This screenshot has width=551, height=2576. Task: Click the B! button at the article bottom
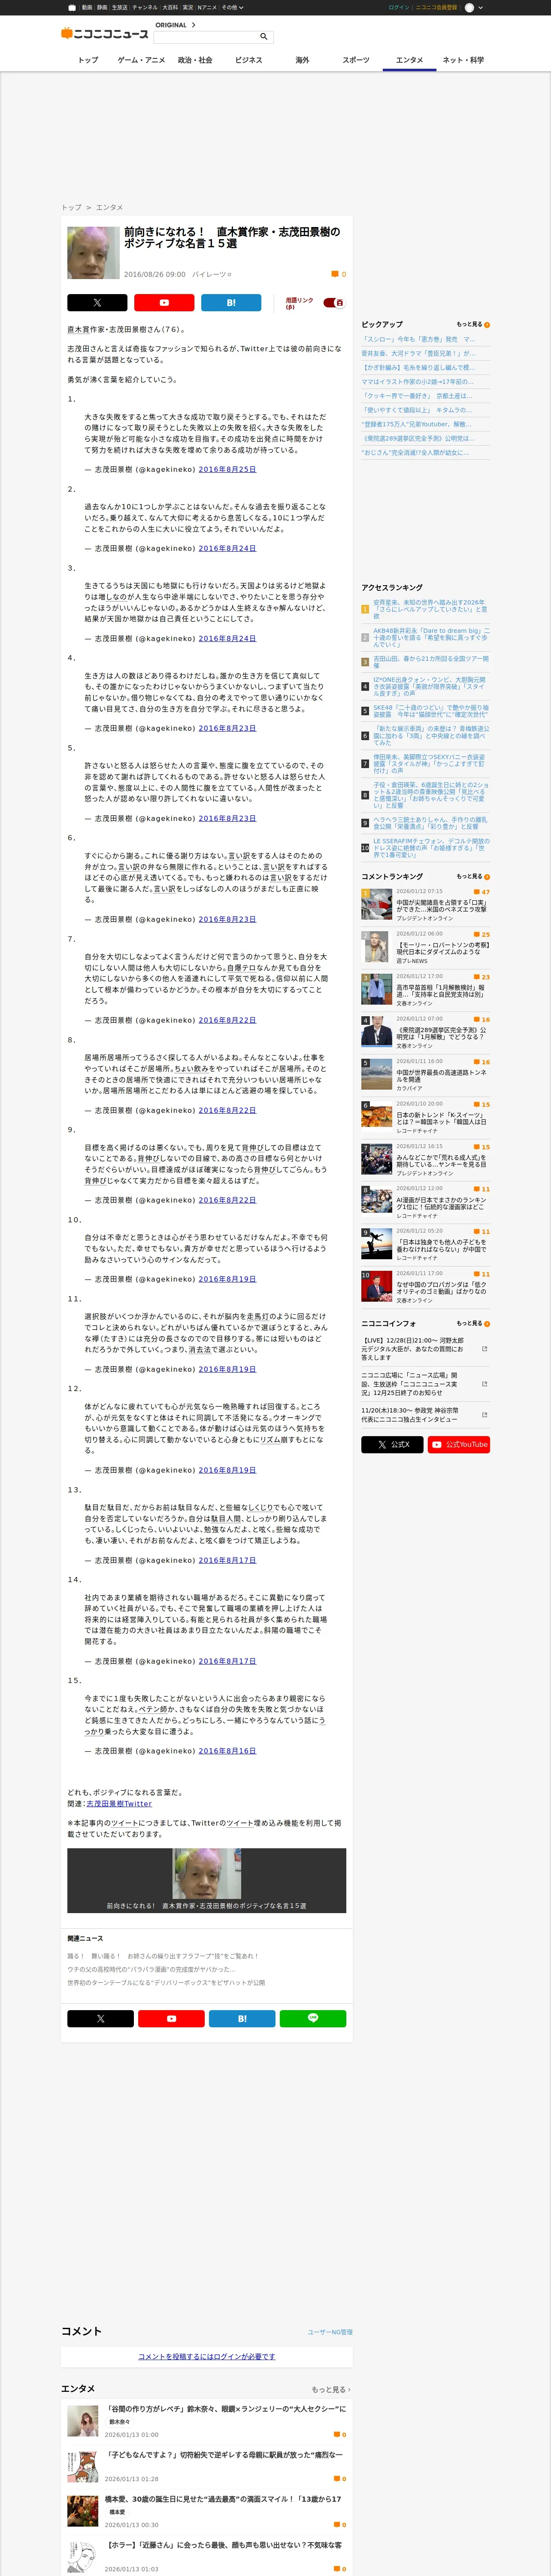point(242,2018)
